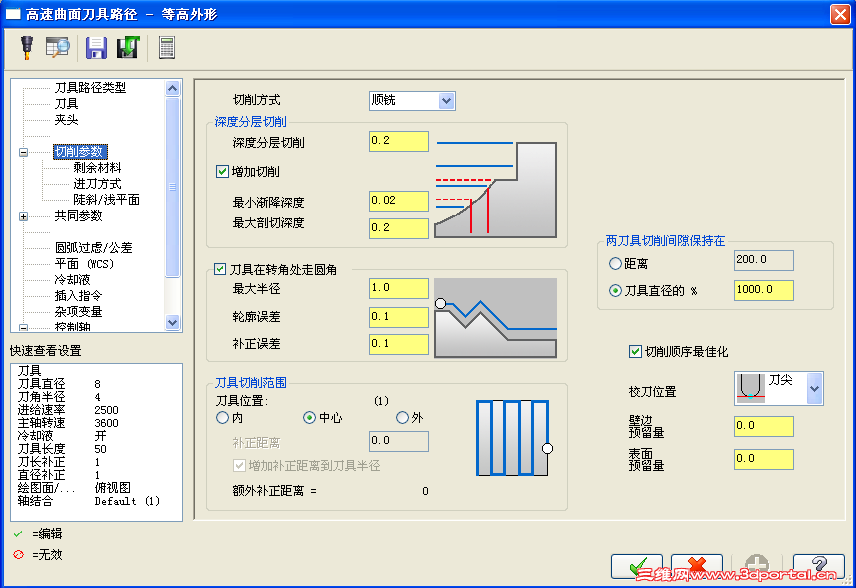Toggle the 增加切削 checkbox
Image resolution: width=856 pixels, height=588 pixels.
222,172
